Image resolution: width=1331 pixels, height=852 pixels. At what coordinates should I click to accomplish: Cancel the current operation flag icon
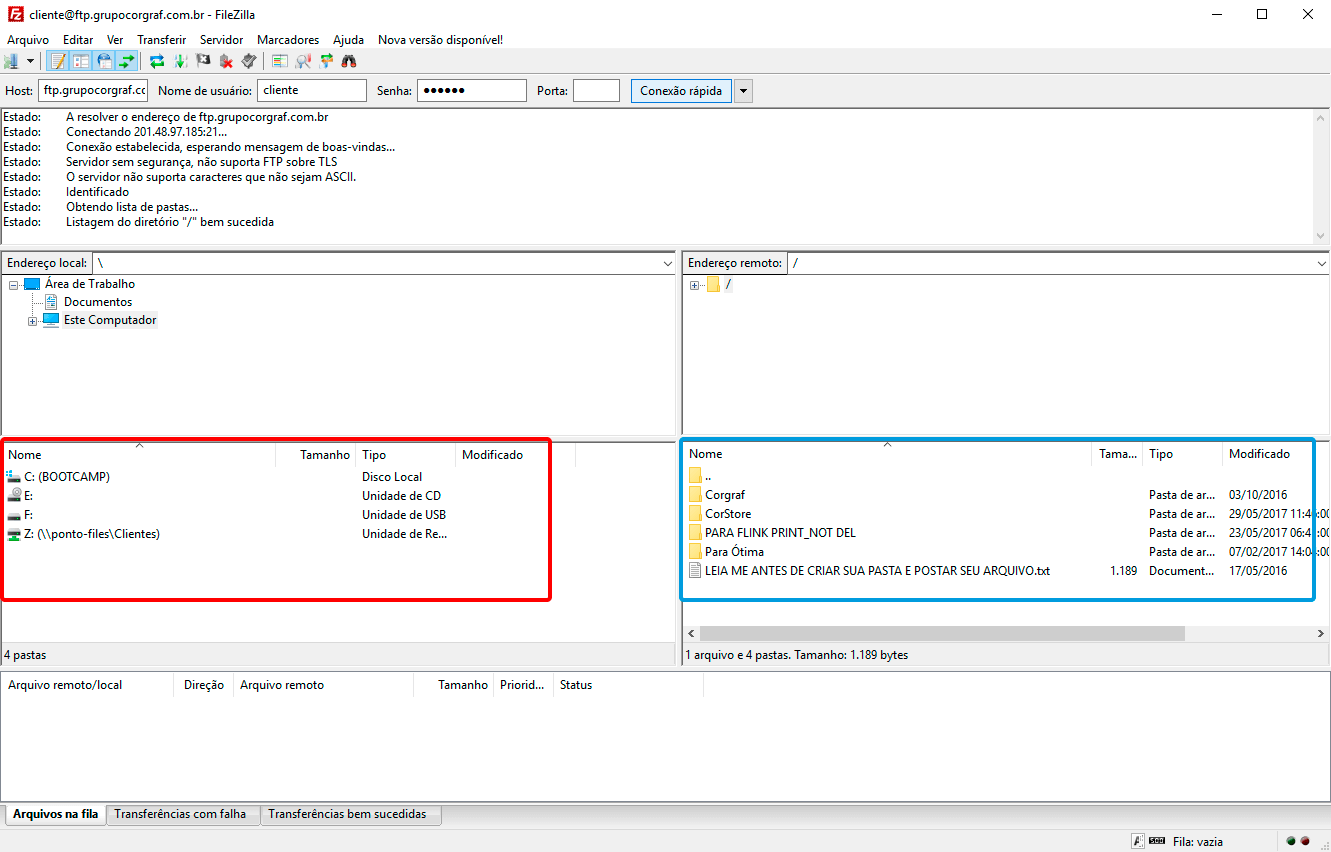tap(203, 61)
